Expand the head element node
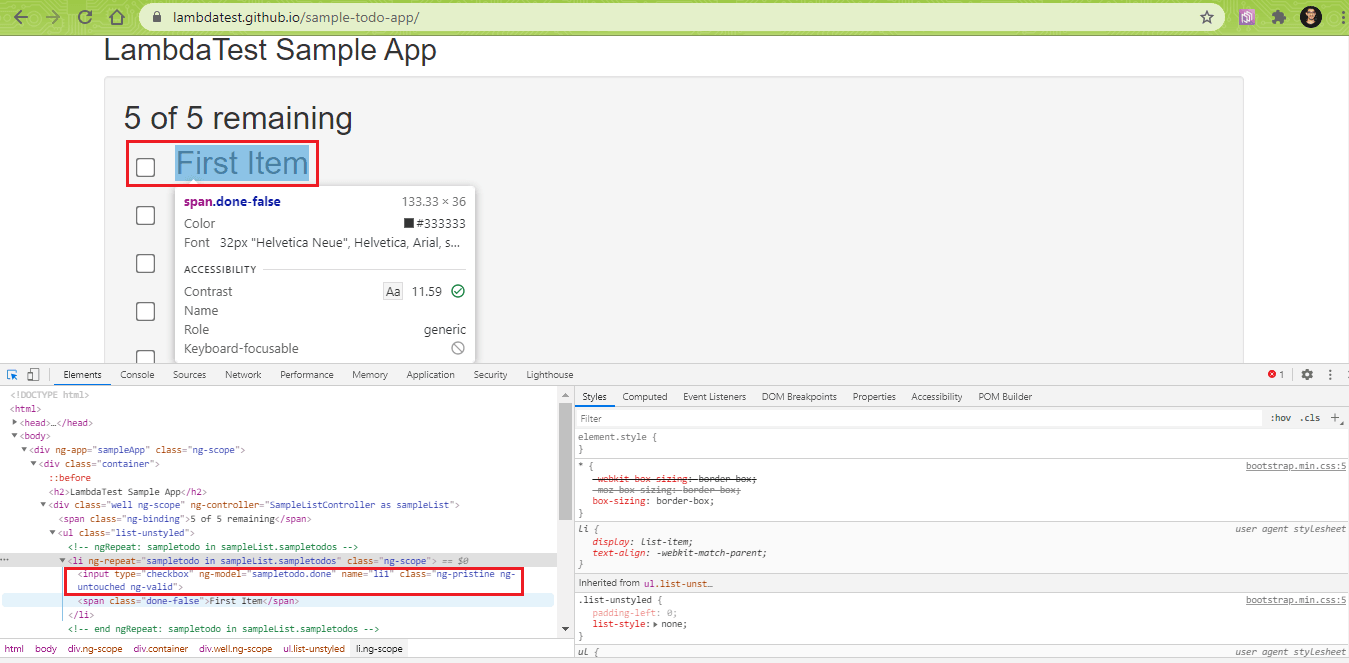This screenshot has width=1349, height=663. [x=15, y=423]
